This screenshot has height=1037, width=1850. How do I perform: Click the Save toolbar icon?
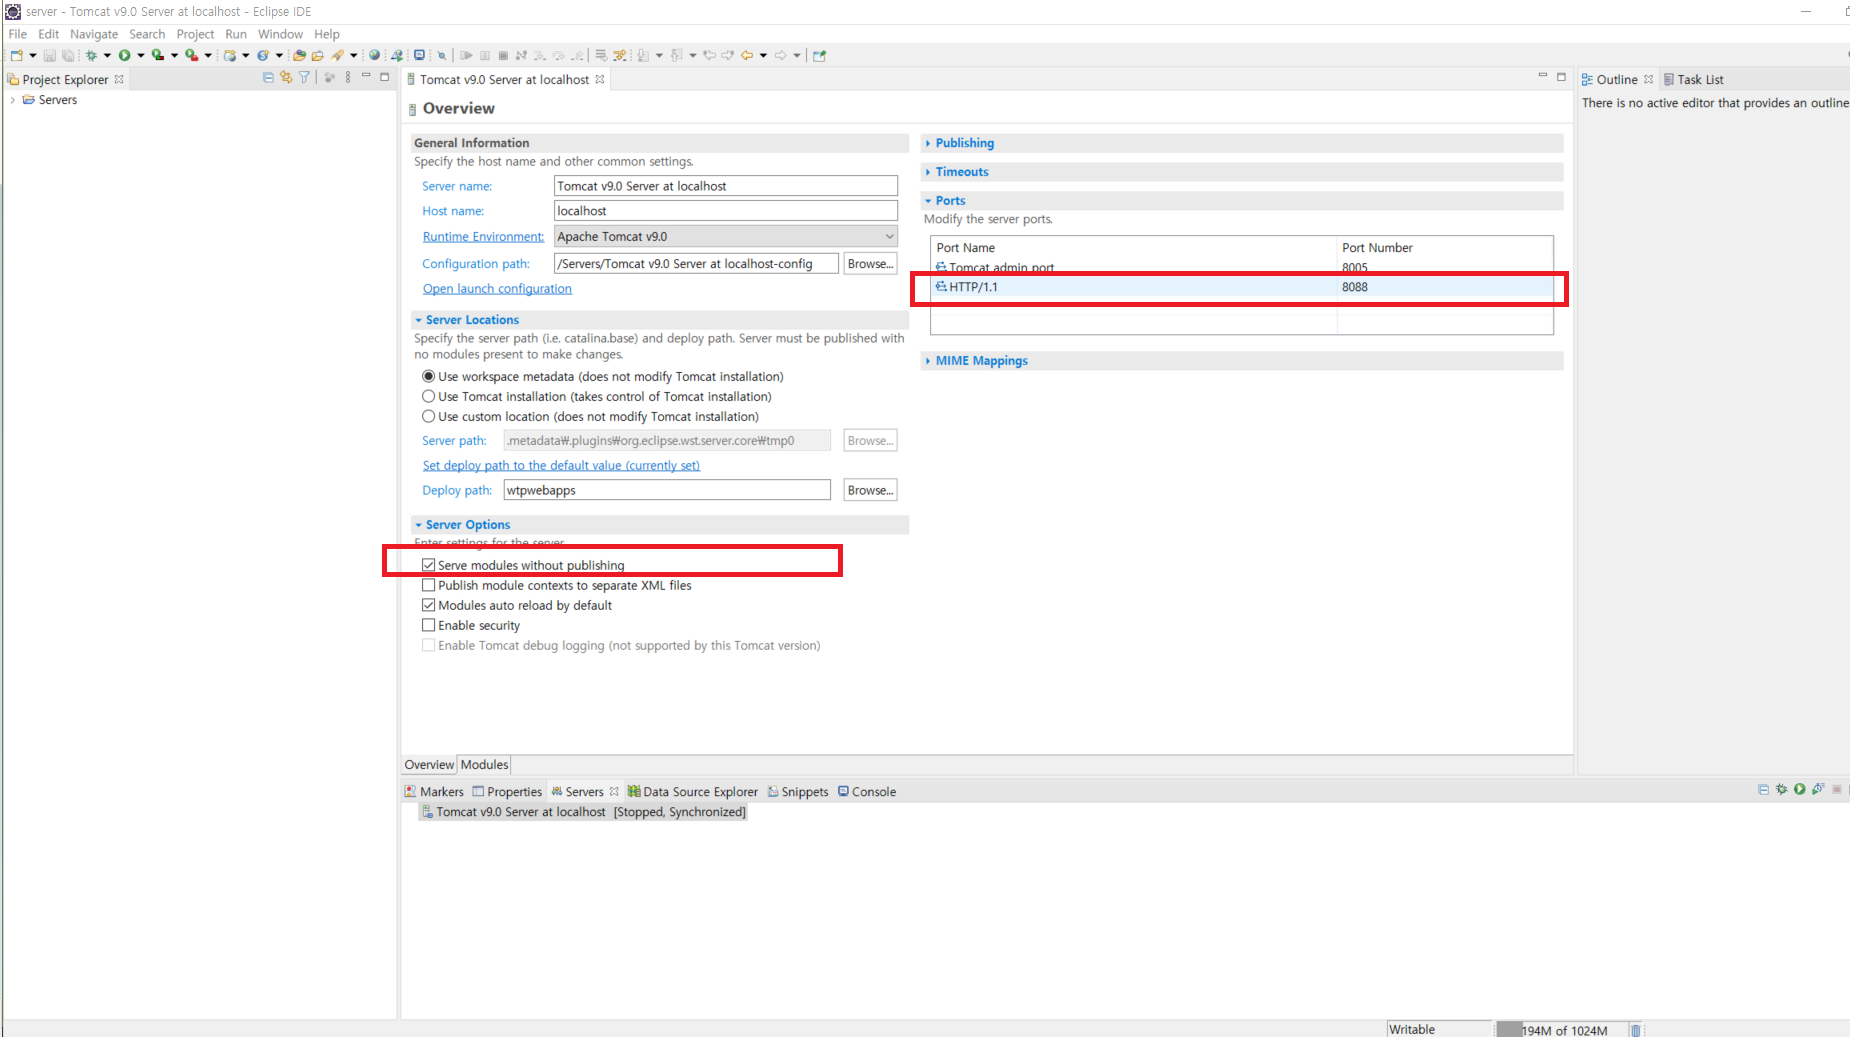[x=49, y=56]
